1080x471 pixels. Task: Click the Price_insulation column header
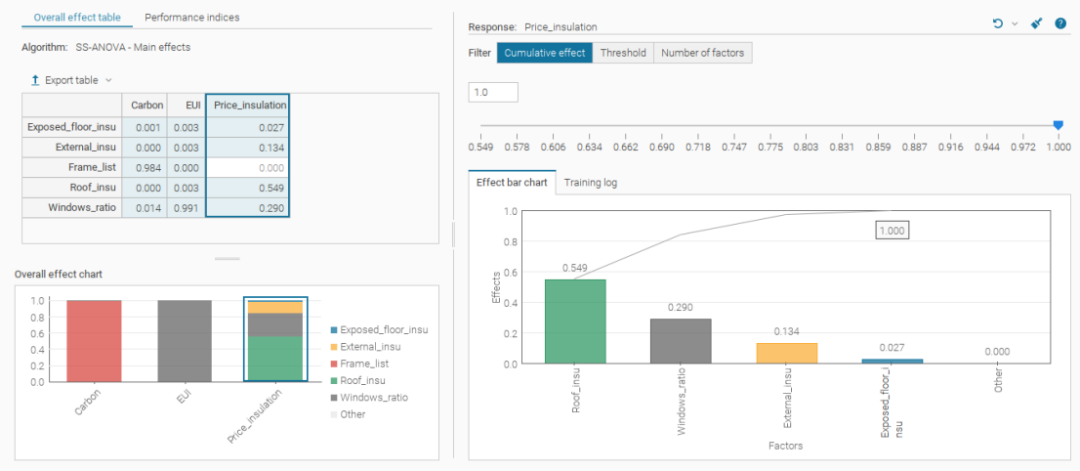[x=247, y=105]
